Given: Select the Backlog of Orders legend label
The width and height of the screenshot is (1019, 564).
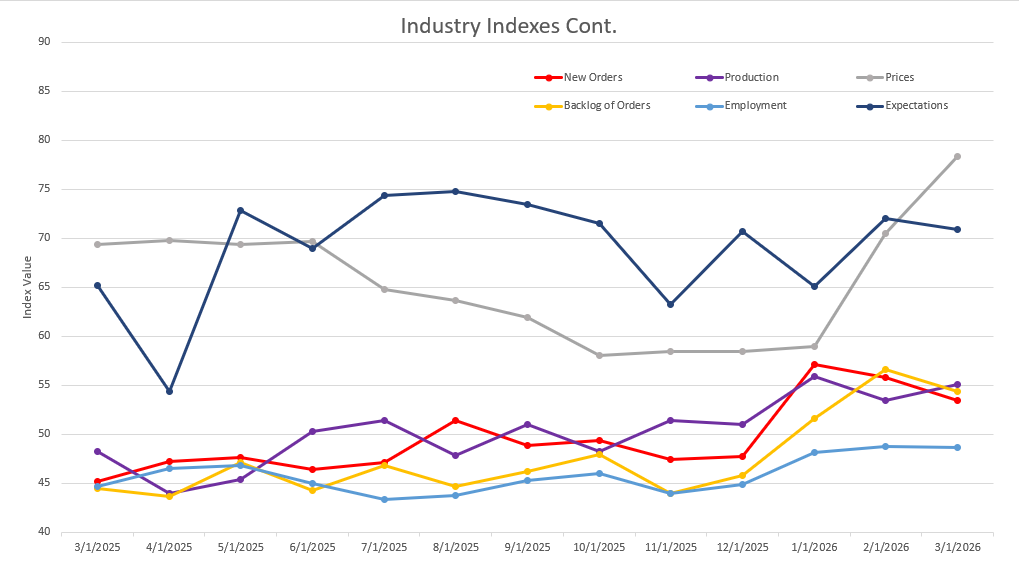Looking at the screenshot, I should tap(607, 105).
